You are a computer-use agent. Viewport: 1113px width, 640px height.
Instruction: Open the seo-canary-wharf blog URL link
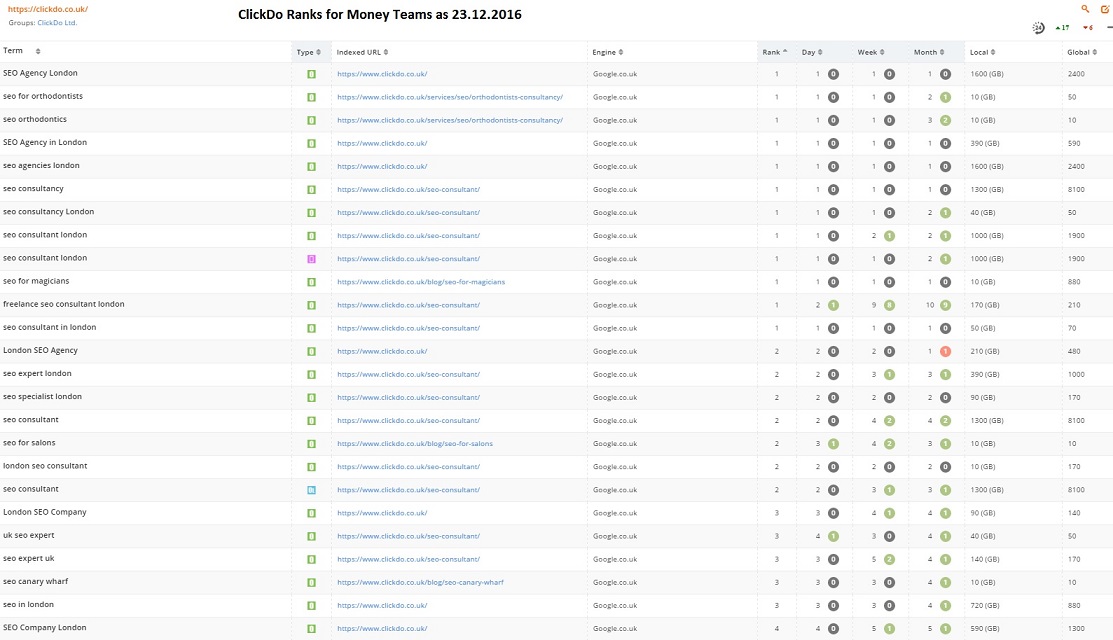coord(420,583)
